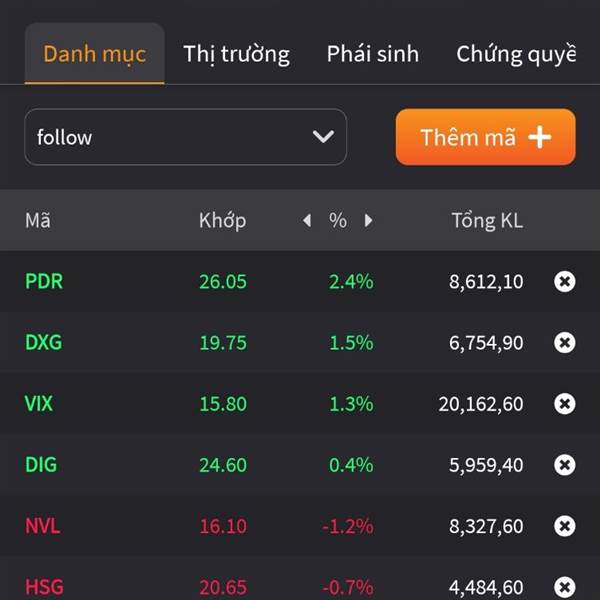Click the chevron in the follow selector
600x600 pixels.
pyautogui.click(x=323, y=137)
